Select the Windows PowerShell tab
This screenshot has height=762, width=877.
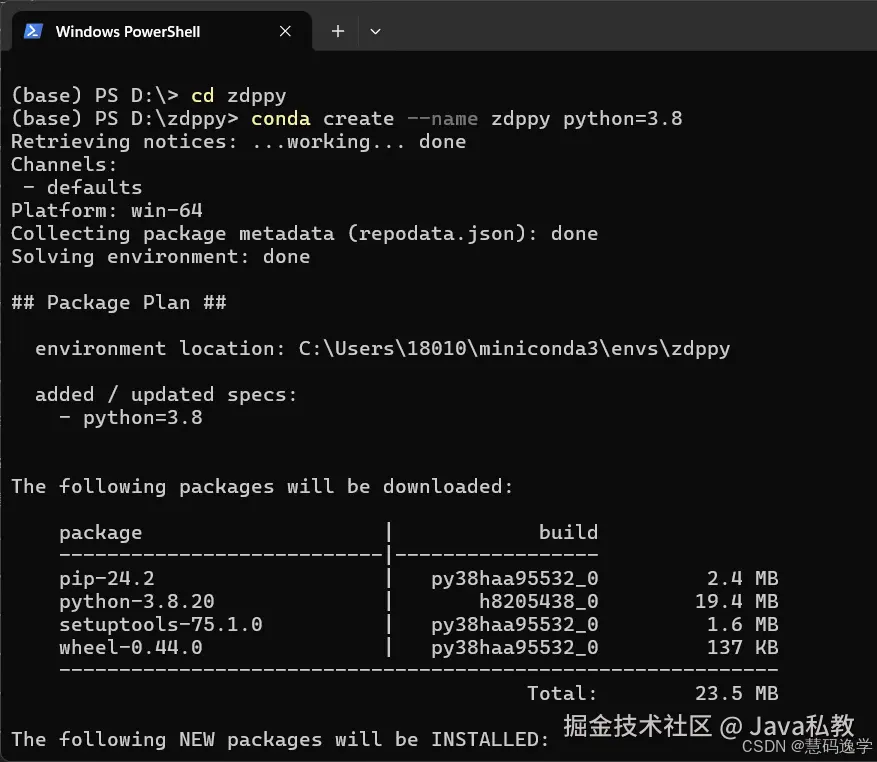click(162, 31)
